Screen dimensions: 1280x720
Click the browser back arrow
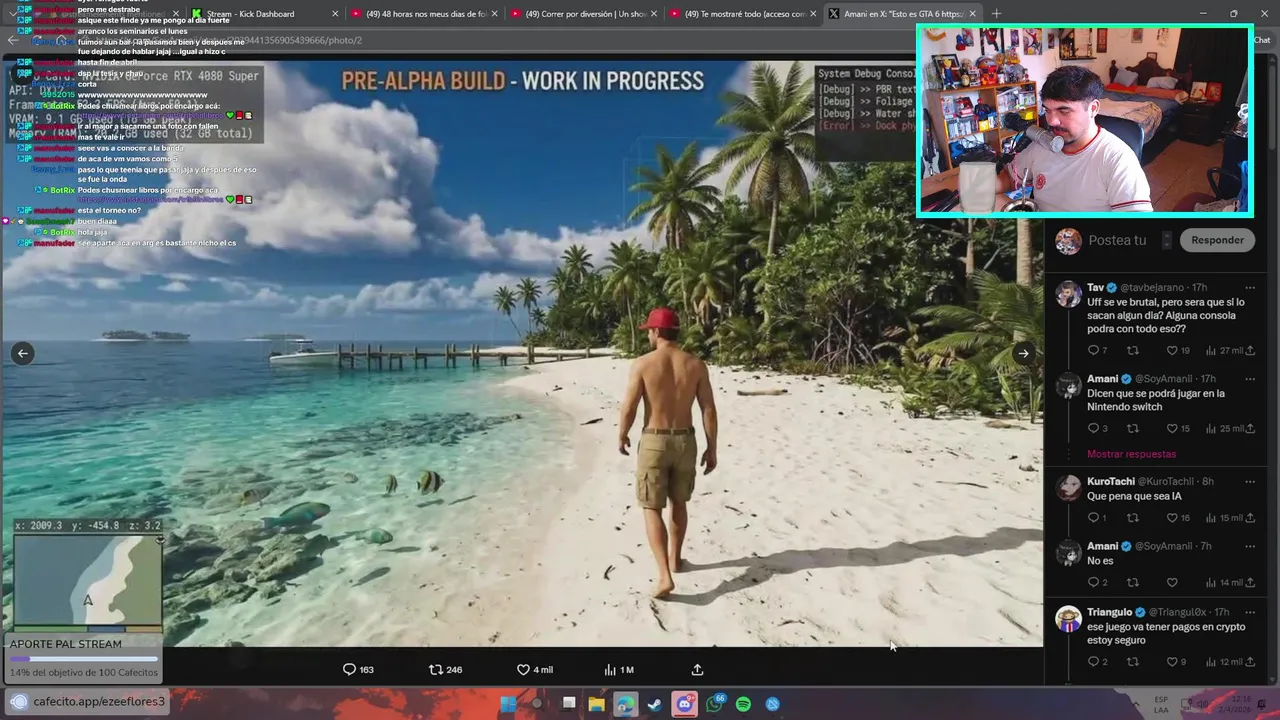12,40
